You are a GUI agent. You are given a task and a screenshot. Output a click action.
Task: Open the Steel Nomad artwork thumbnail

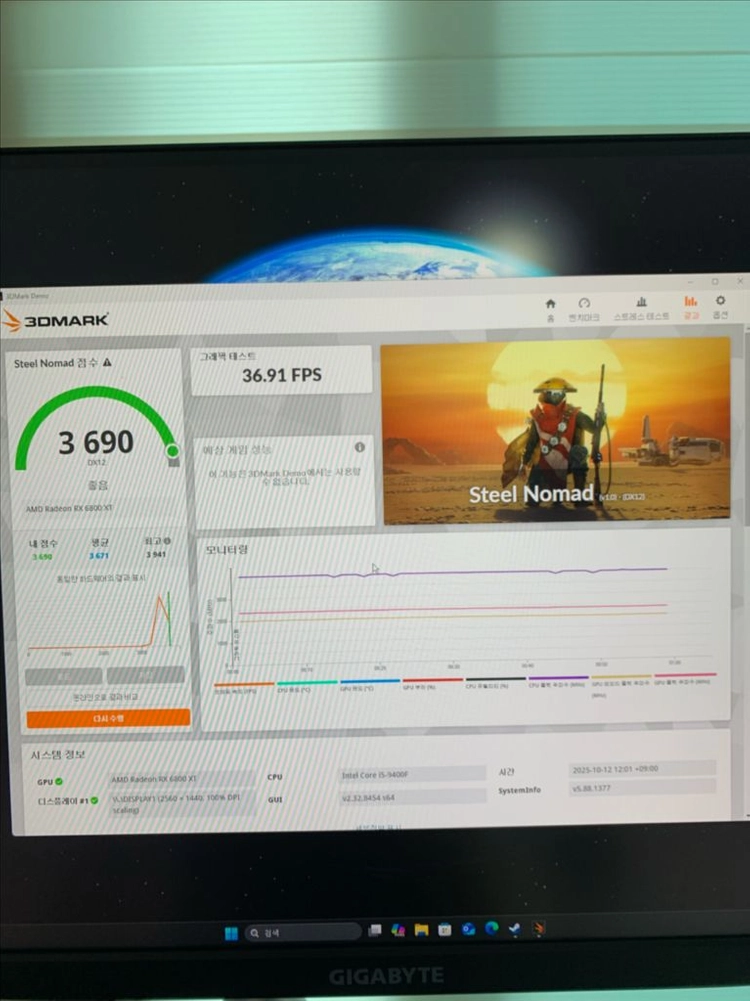click(555, 431)
